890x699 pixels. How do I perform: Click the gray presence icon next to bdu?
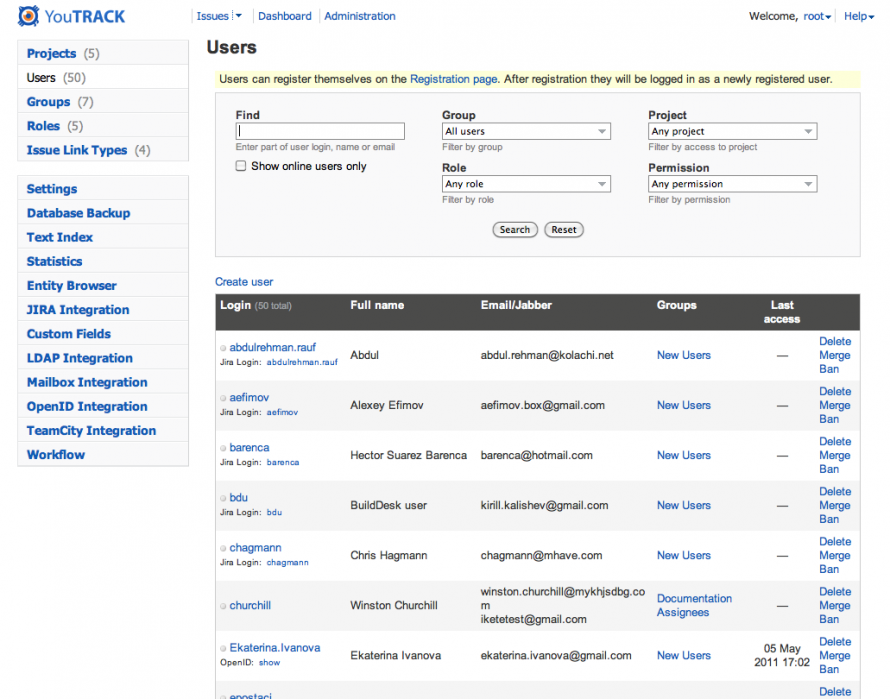click(223, 498)
